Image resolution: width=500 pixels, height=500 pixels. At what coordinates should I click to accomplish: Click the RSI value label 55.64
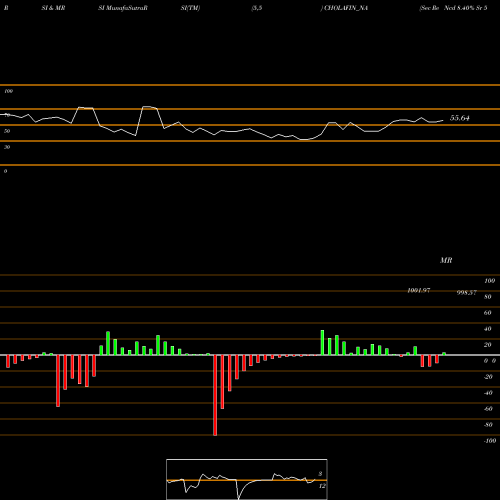pyautogui.click(x=460, y=118)
